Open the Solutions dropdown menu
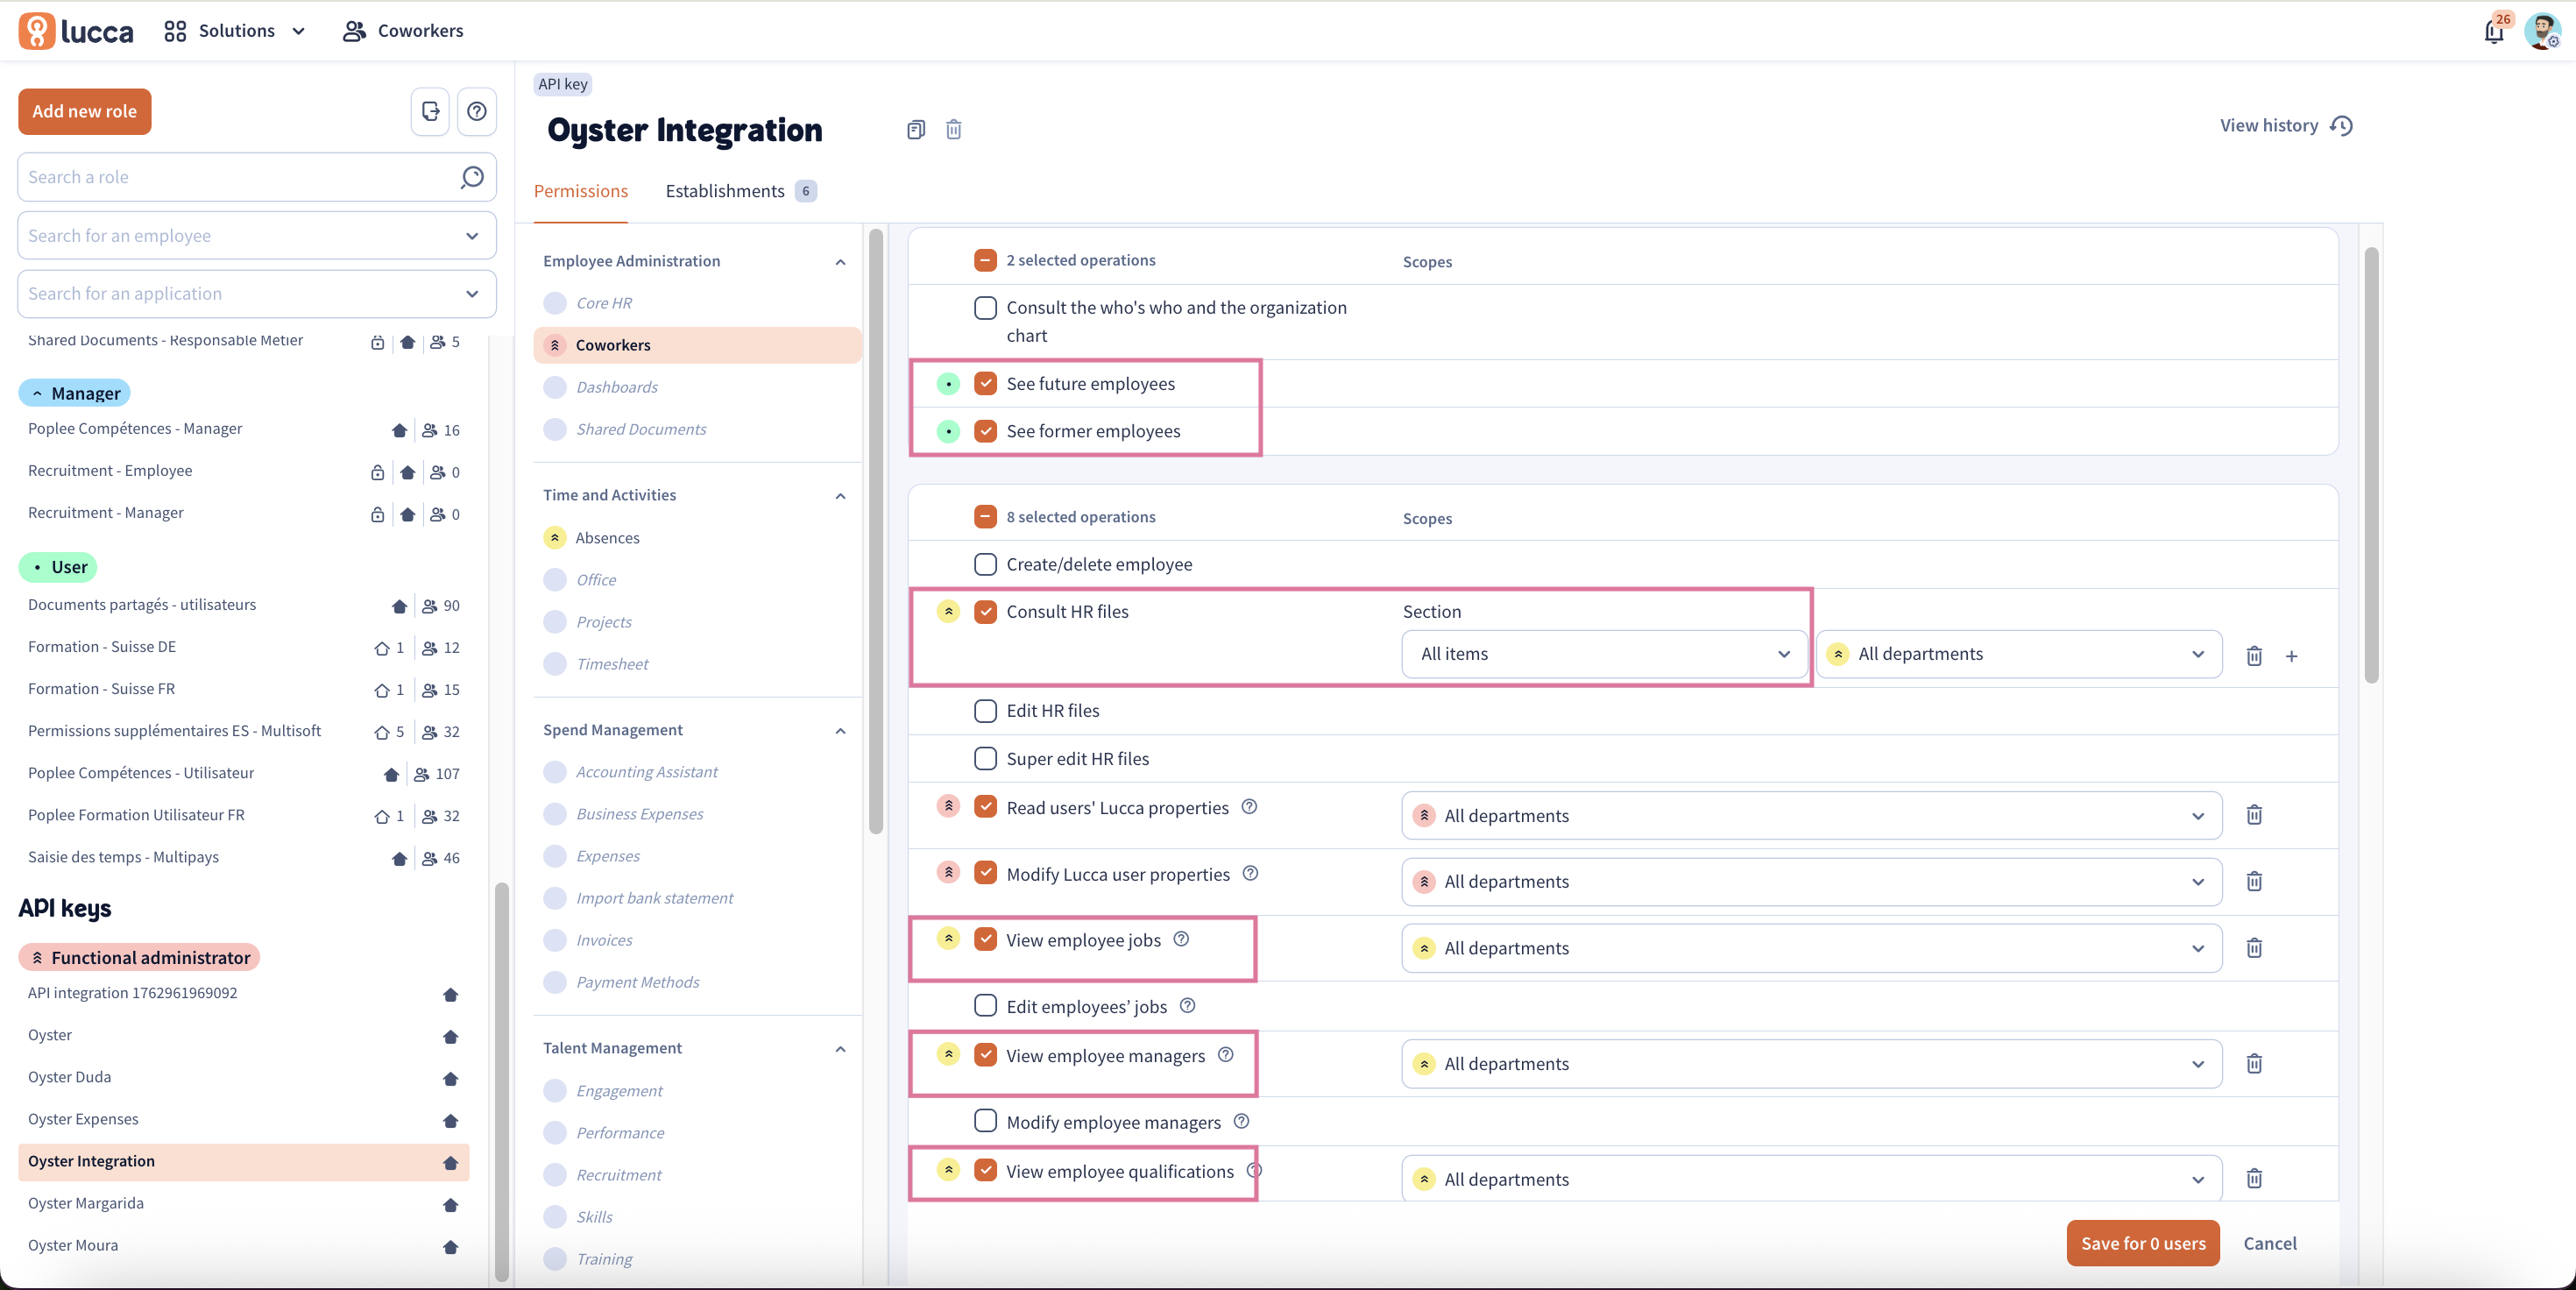The height and width of the screenshot is (1290, 2576). 236,31
